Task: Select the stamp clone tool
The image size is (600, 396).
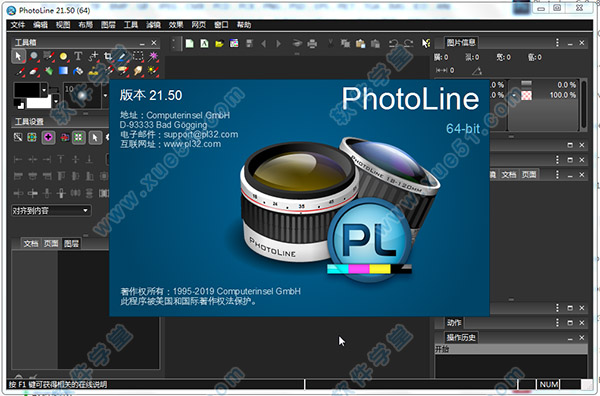Action: 93,71
